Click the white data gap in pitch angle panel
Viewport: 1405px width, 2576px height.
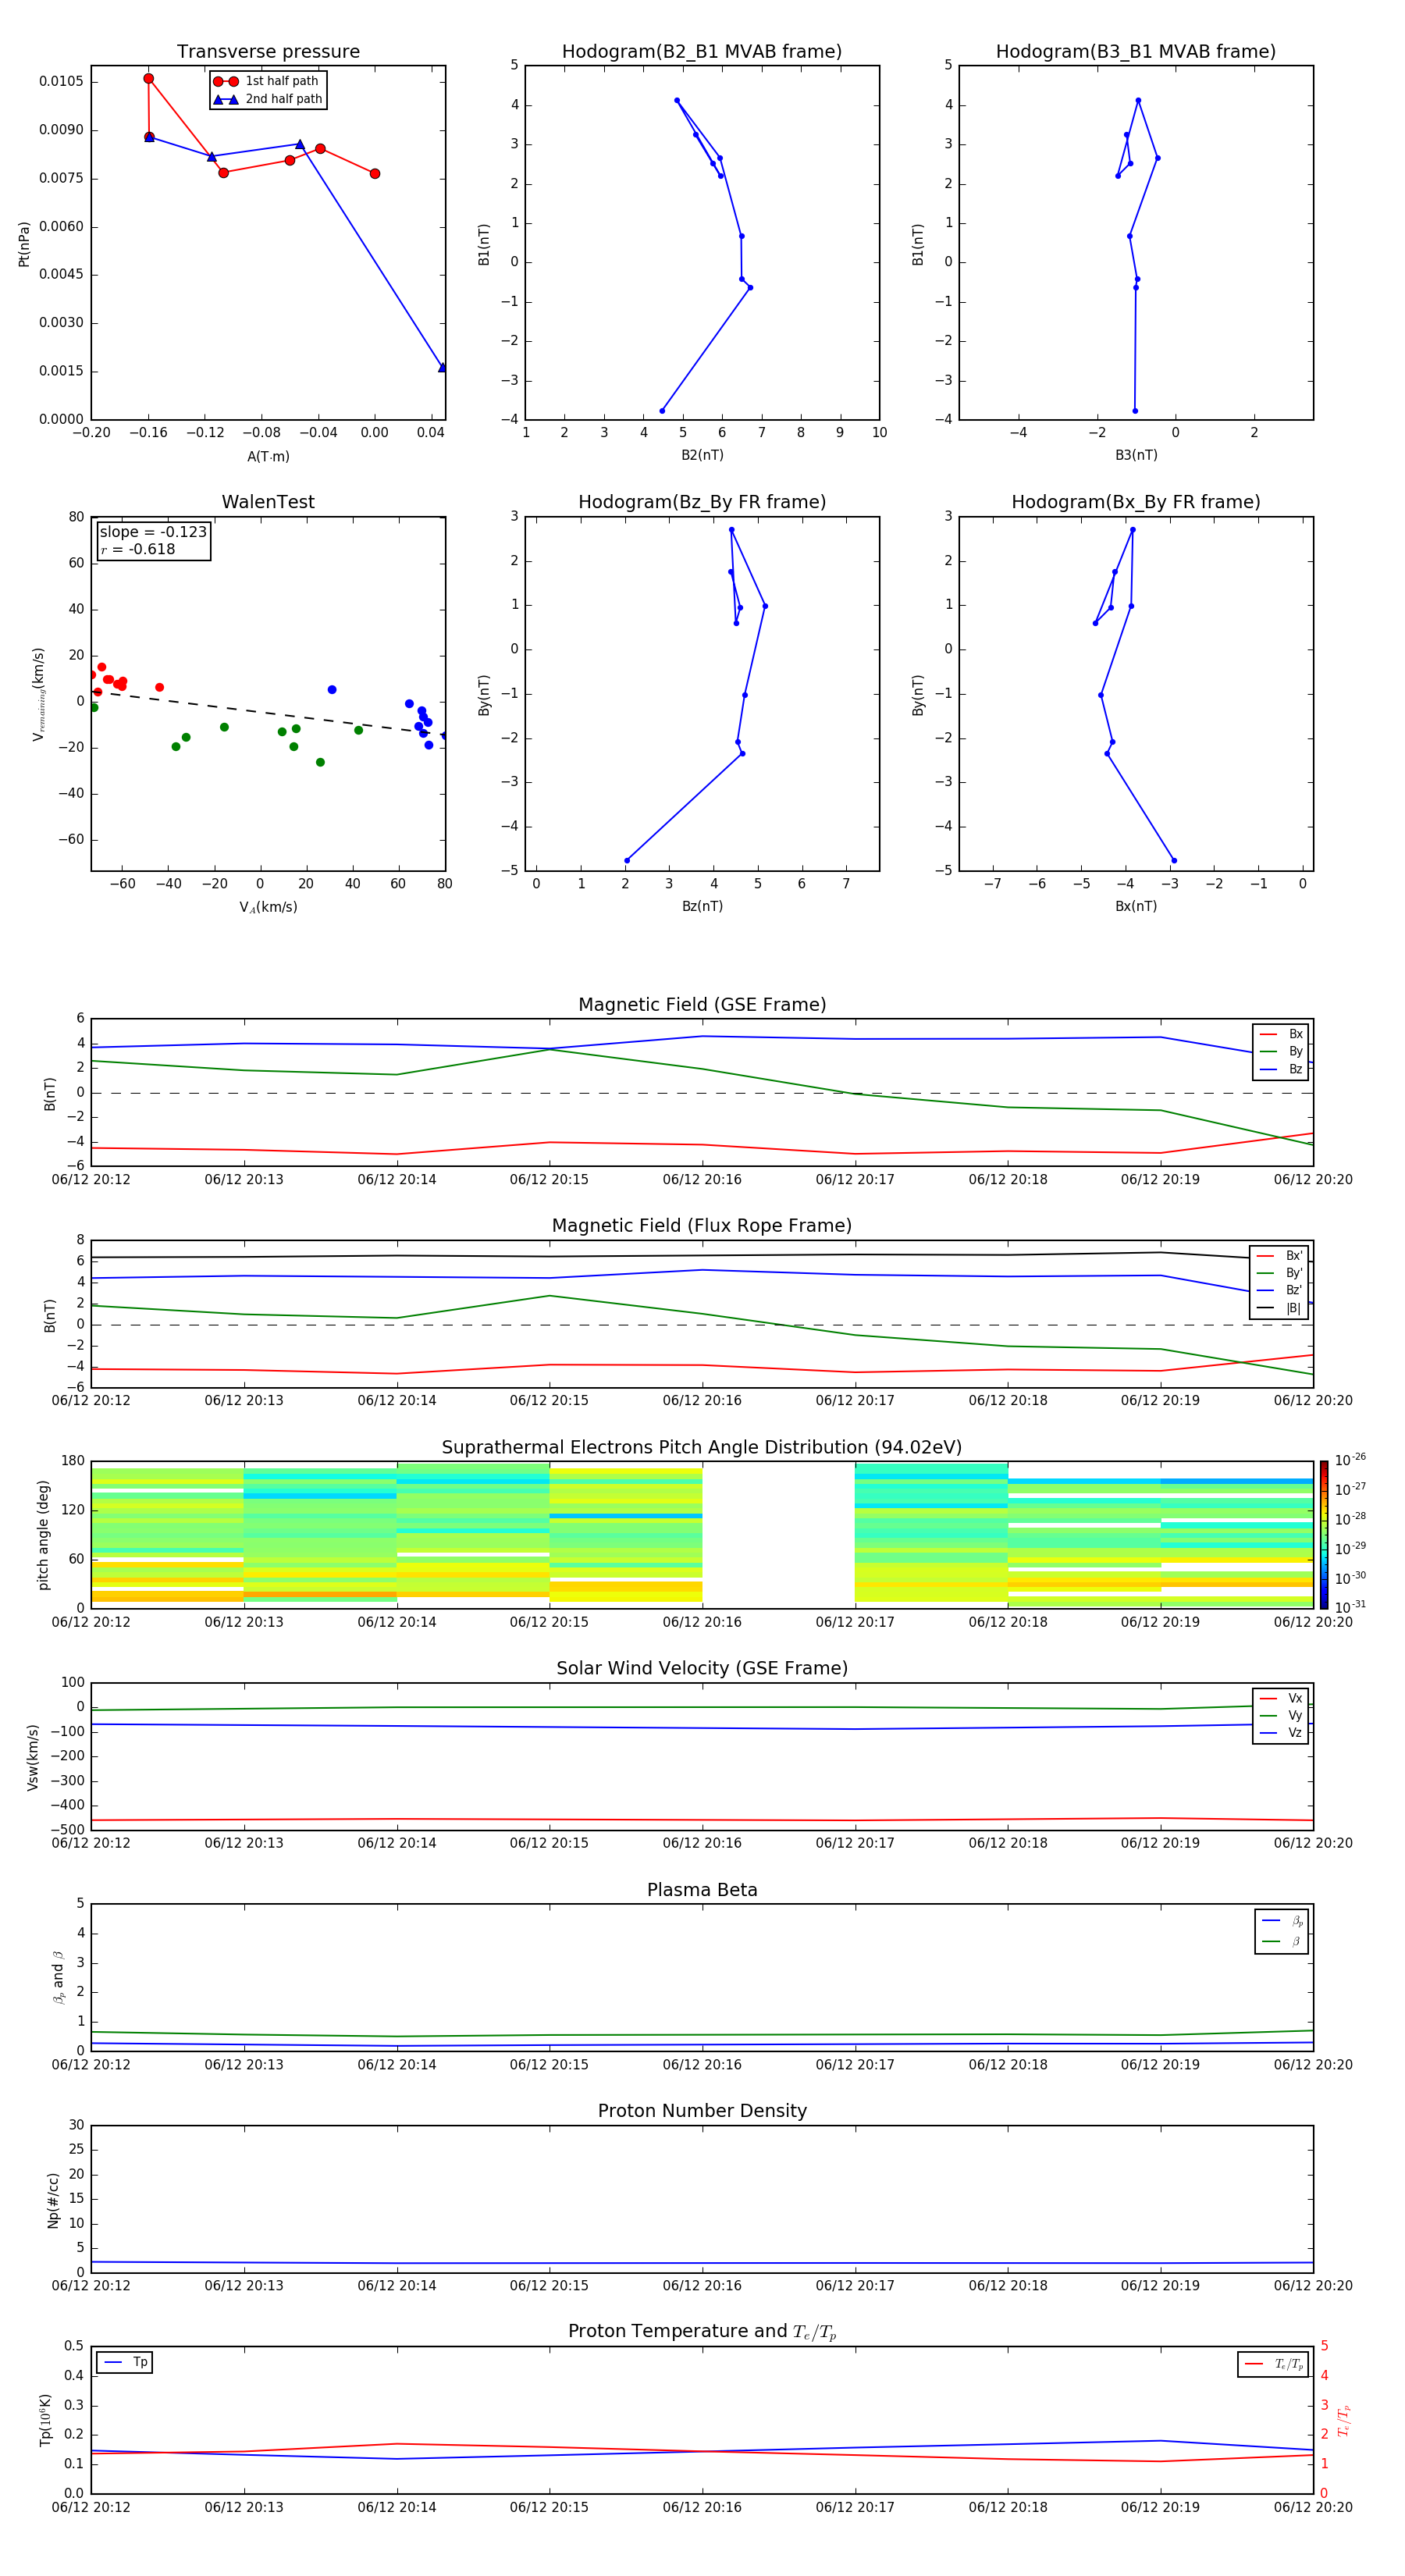coord(778,1535)
